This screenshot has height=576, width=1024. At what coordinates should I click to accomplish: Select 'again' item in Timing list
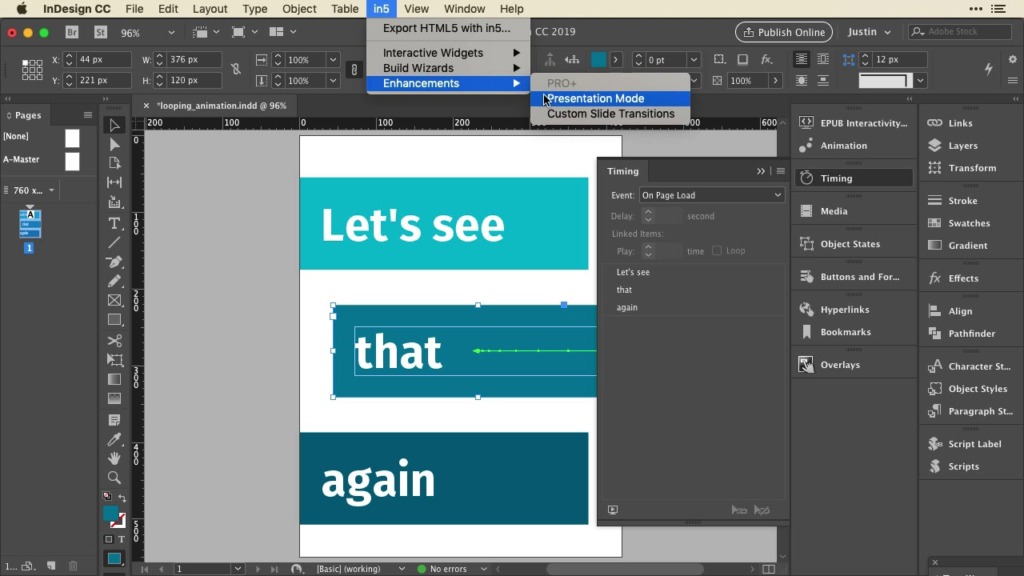point(627,307)
